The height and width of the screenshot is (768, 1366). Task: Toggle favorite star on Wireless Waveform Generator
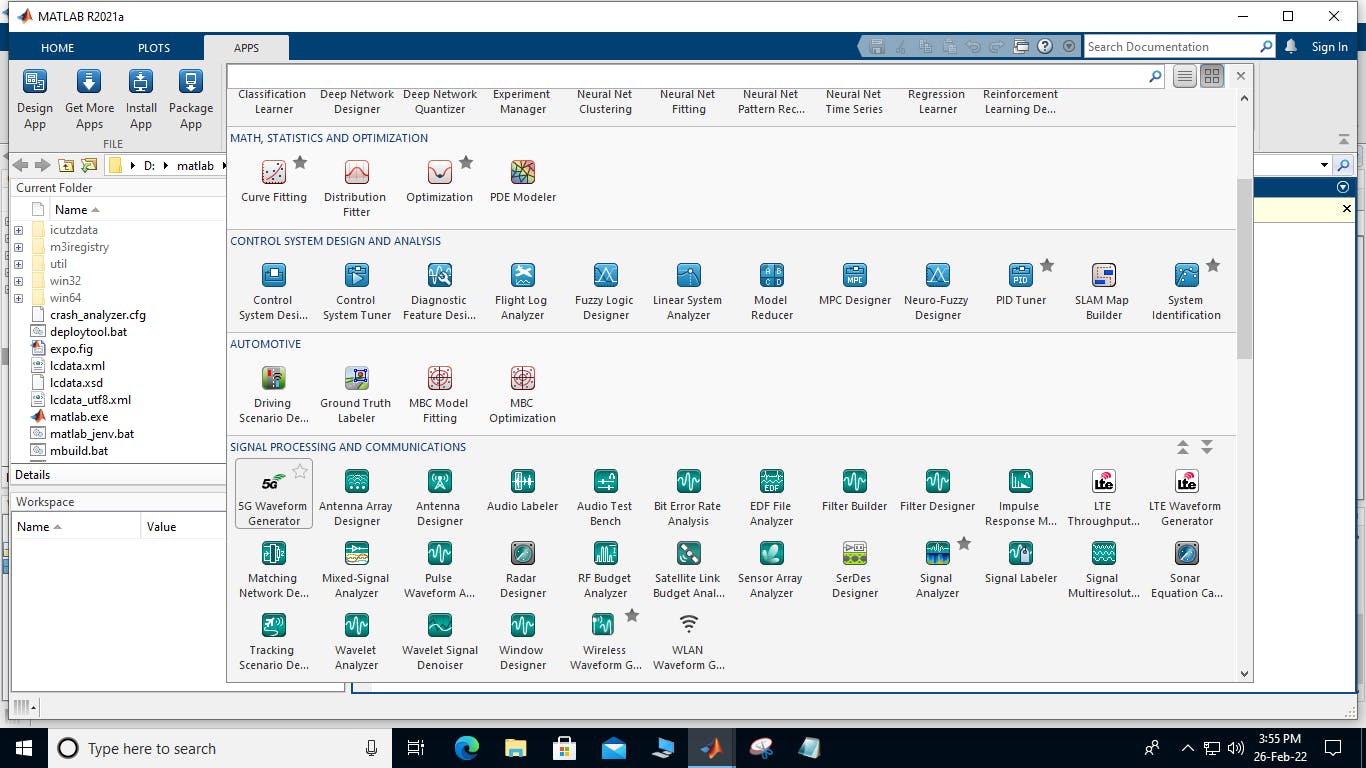coord(632,615)
